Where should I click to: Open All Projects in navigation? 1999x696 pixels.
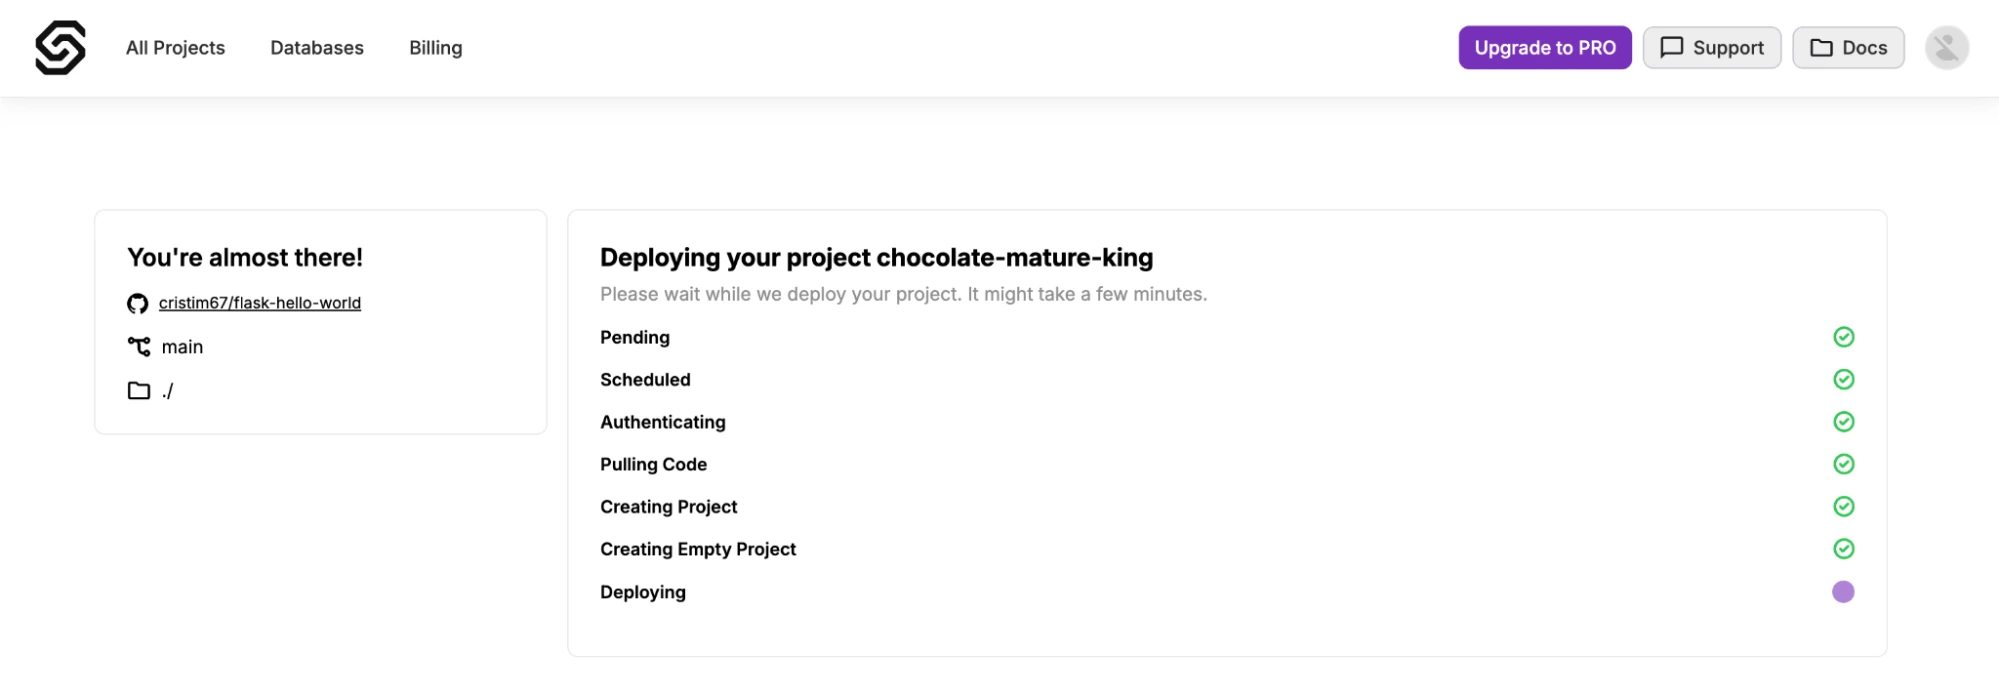(175, 48)
